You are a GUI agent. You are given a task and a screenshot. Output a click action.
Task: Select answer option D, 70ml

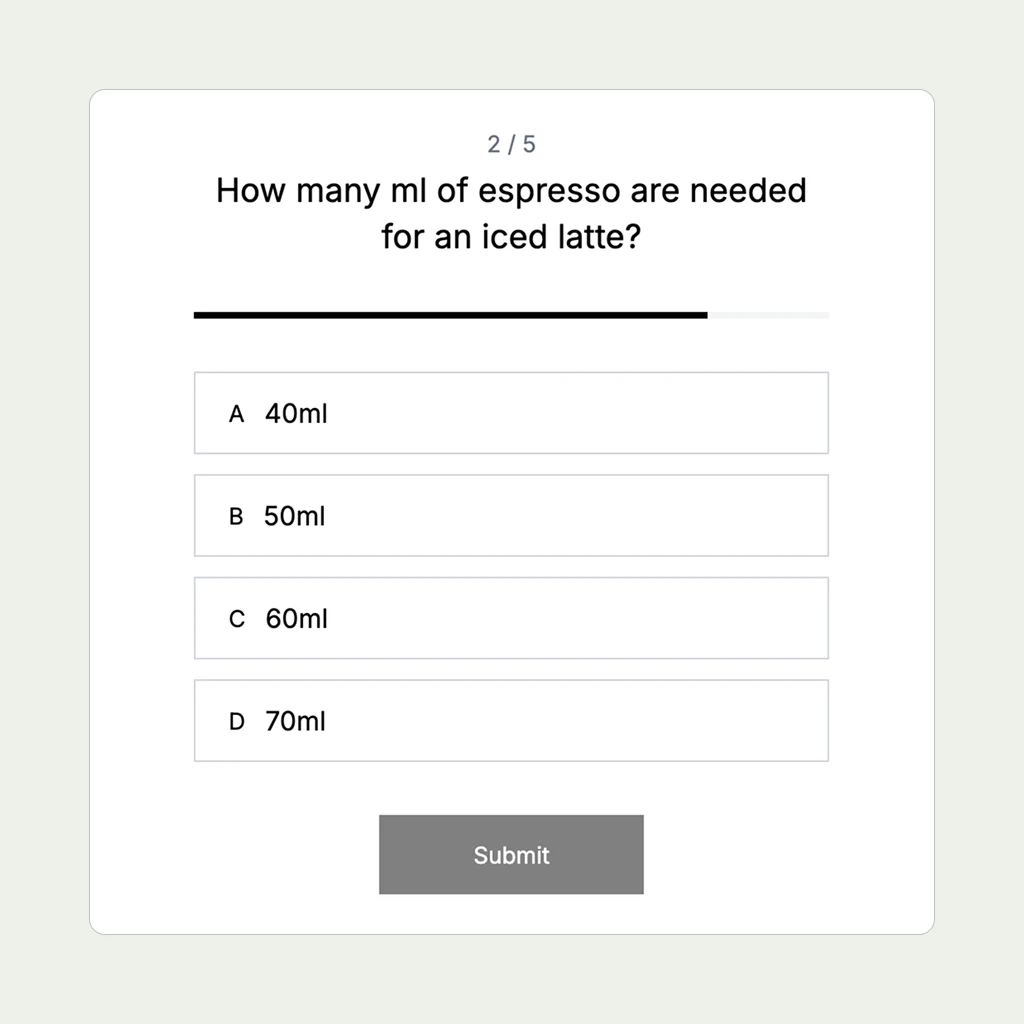click(511, 720)
